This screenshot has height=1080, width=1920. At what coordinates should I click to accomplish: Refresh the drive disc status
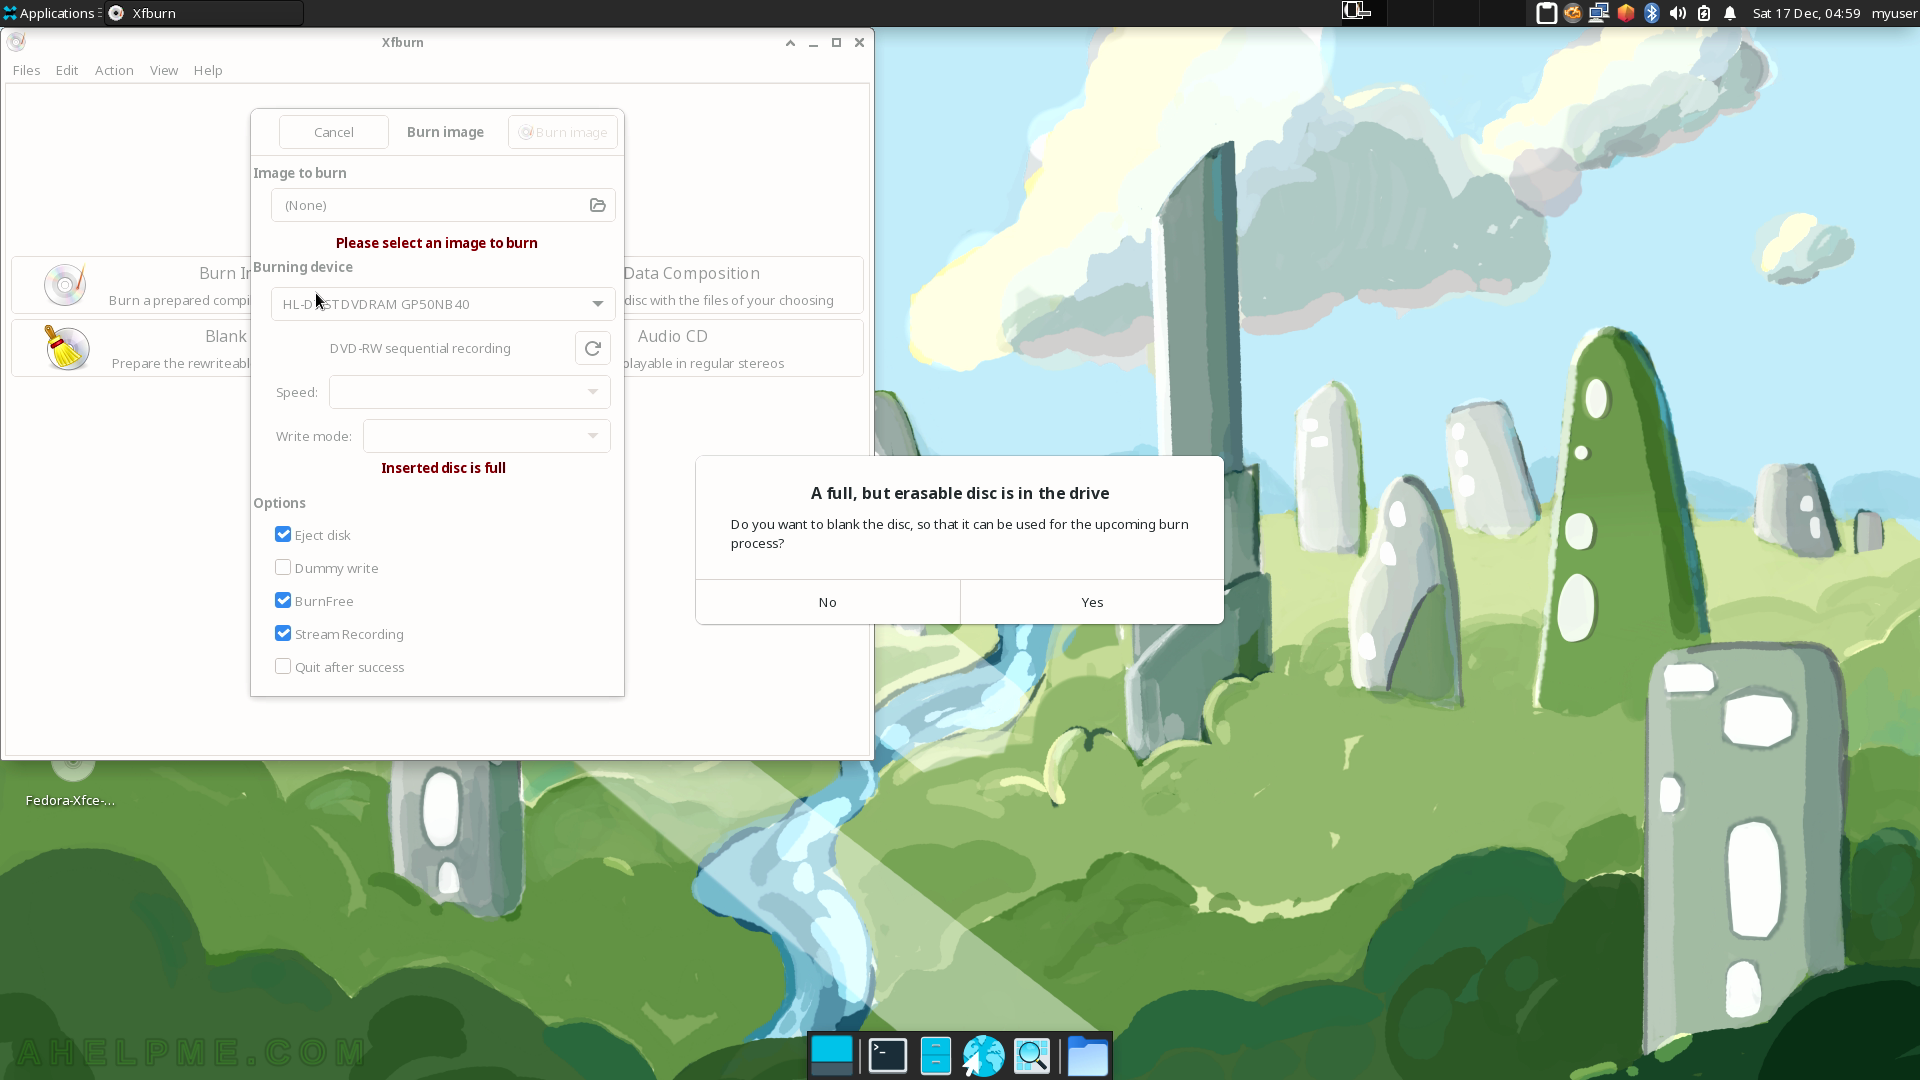593,348
